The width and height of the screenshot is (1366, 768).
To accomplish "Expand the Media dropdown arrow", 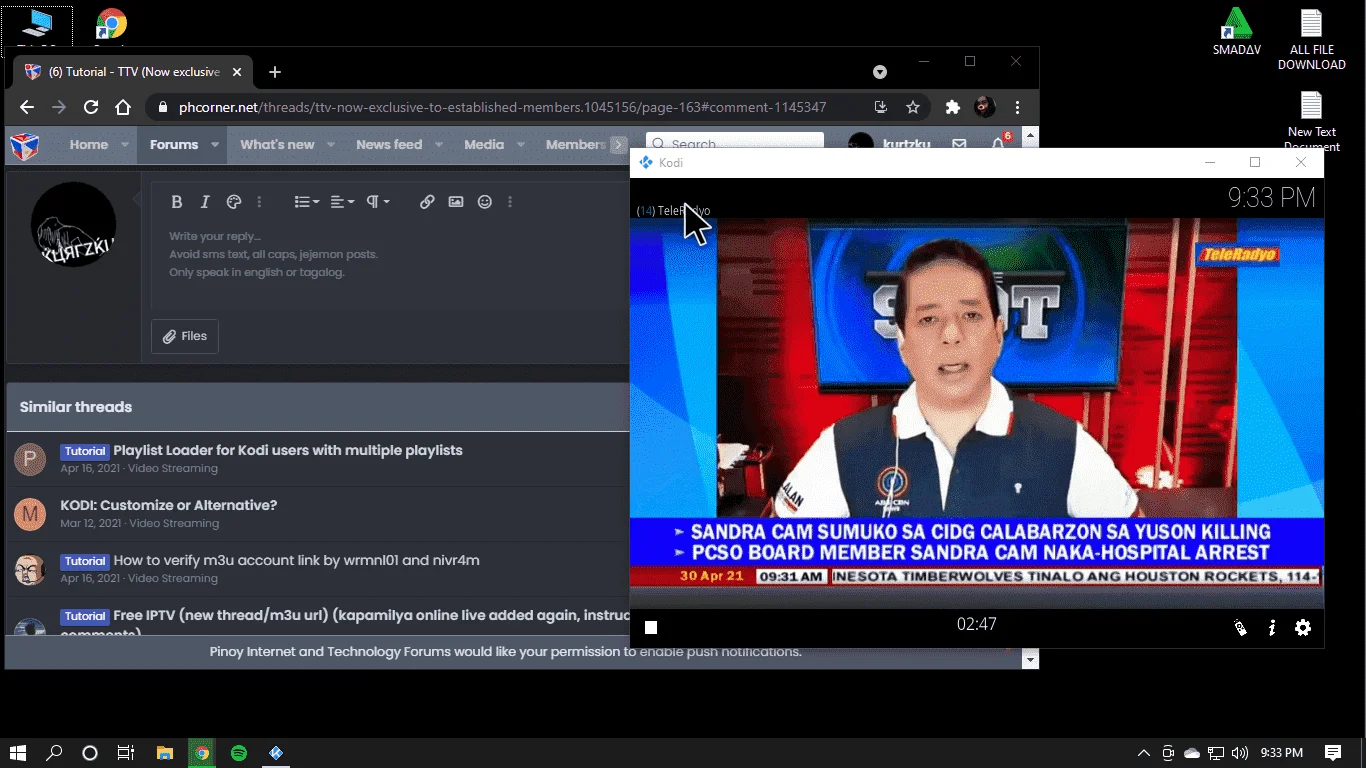I will pos(521,145).
